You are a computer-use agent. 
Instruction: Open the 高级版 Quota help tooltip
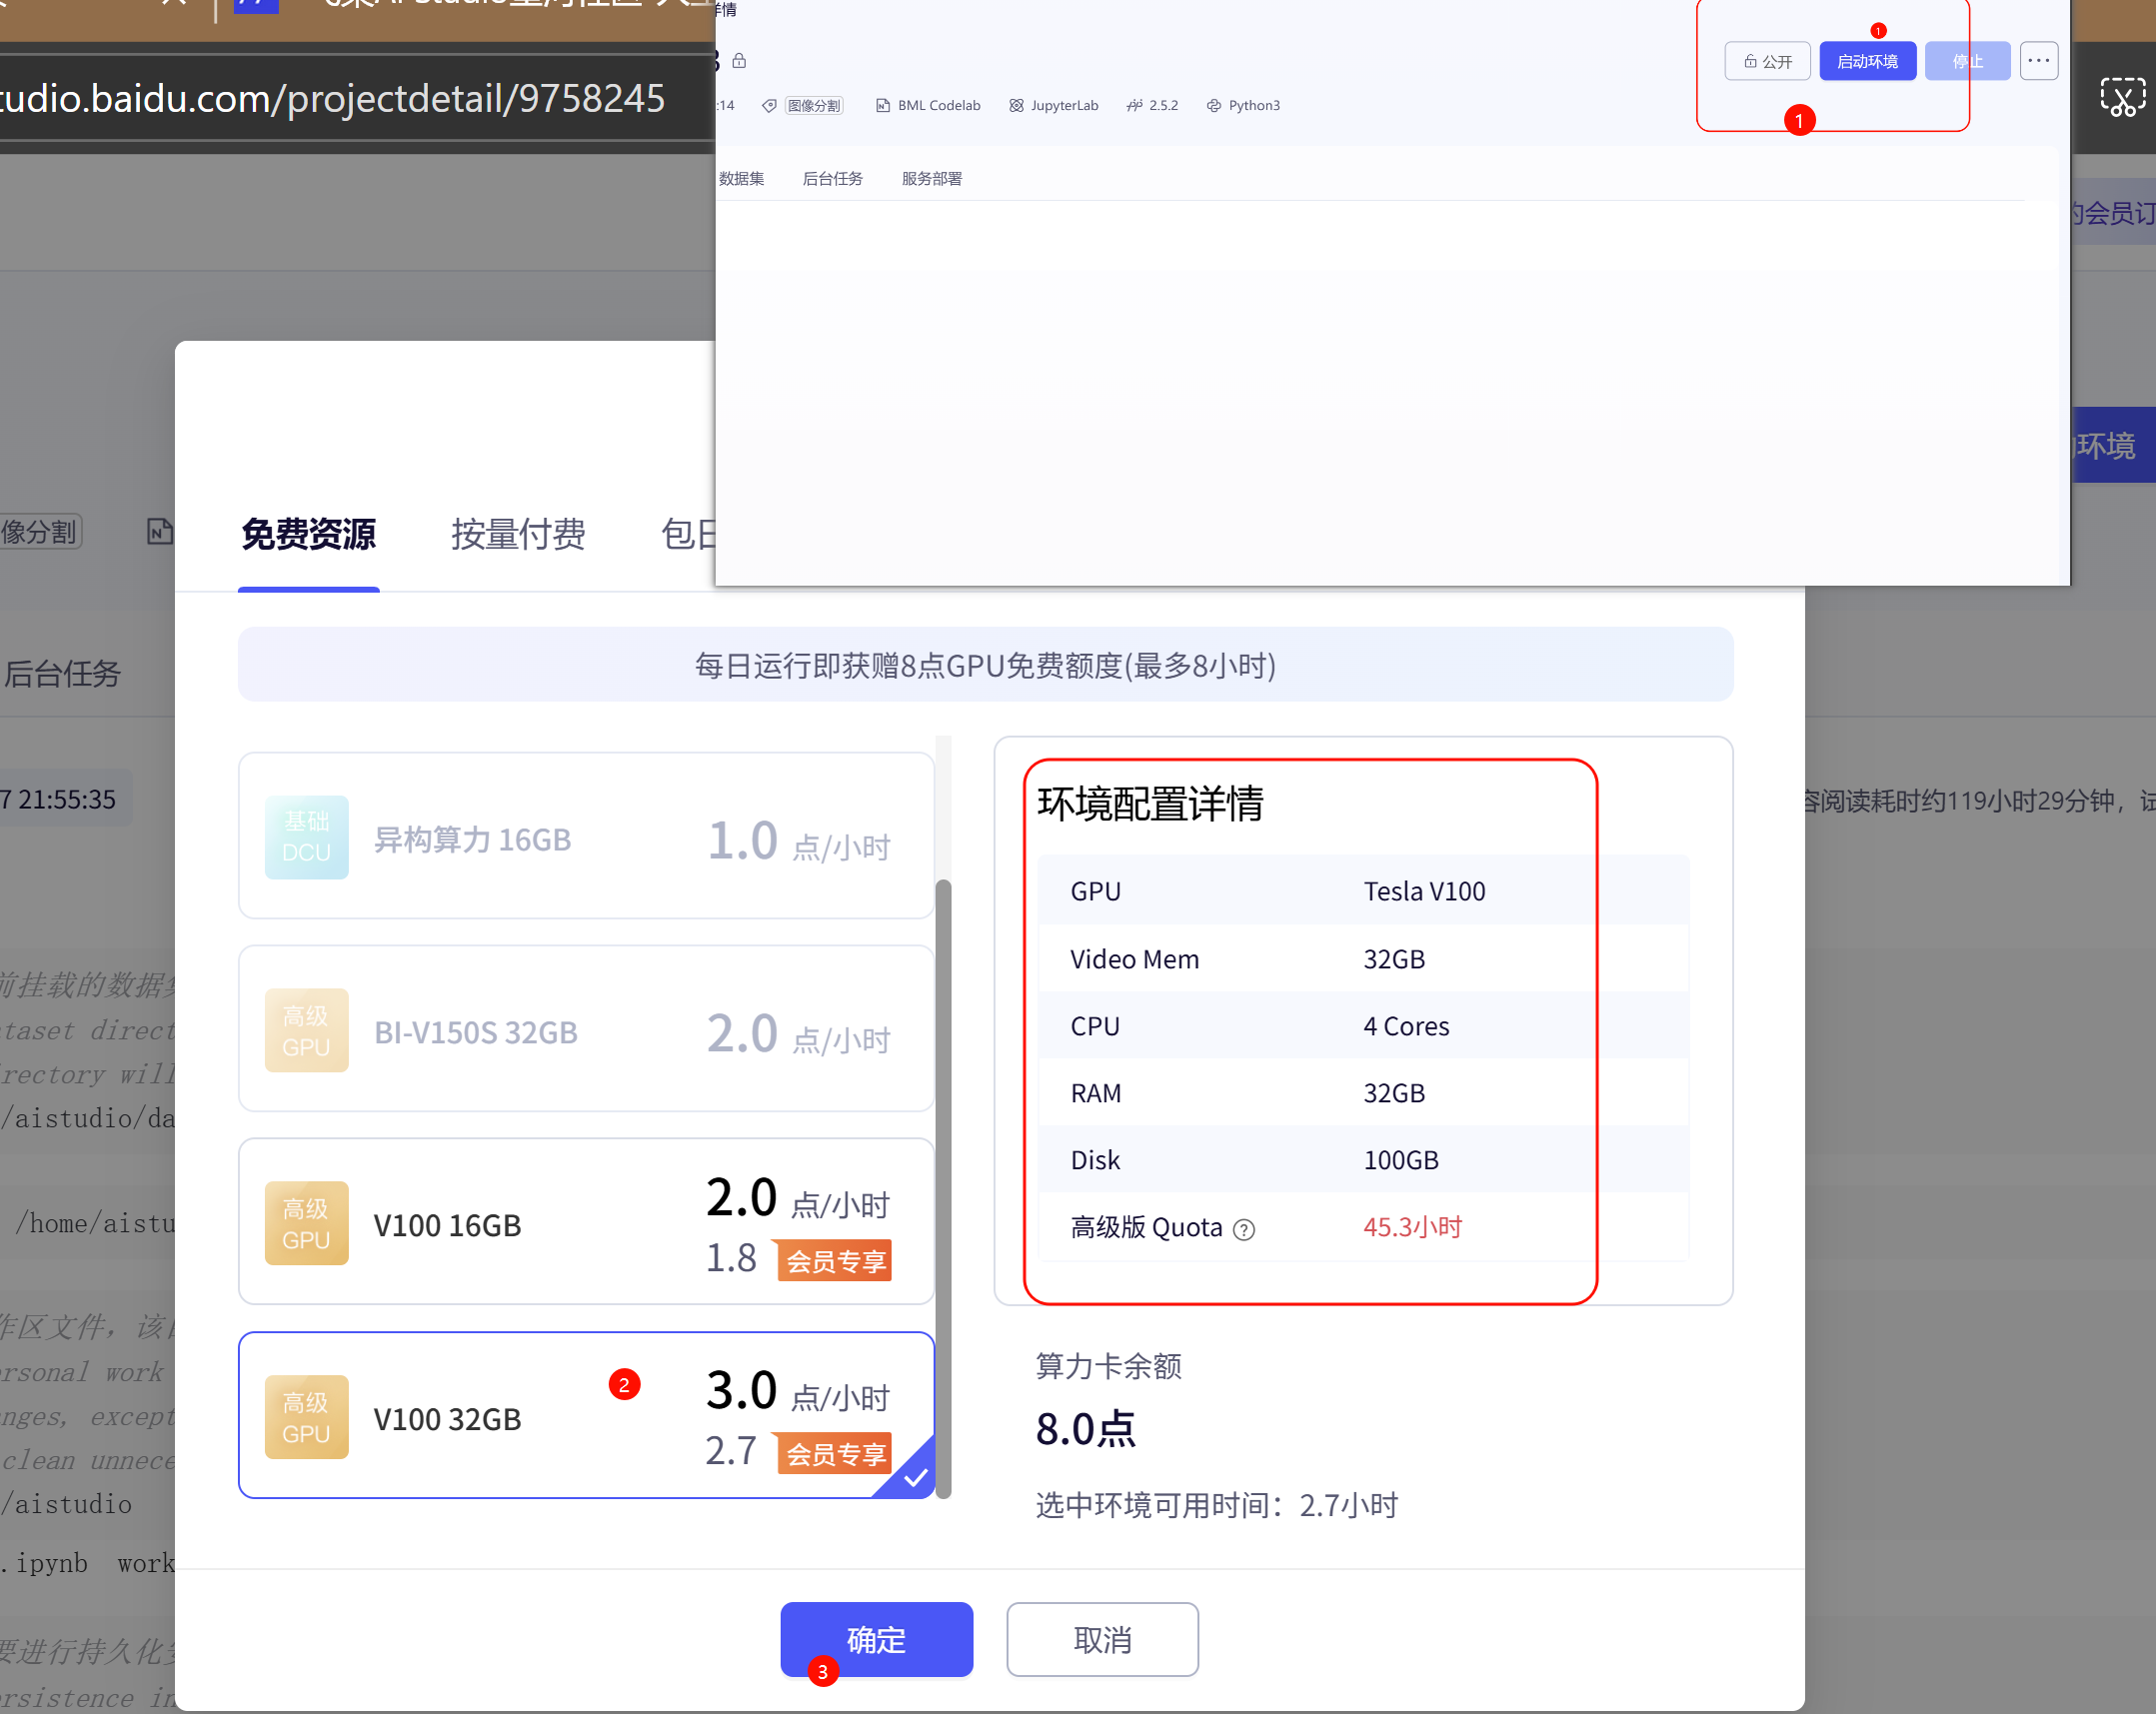[x=1244, y=1230]
